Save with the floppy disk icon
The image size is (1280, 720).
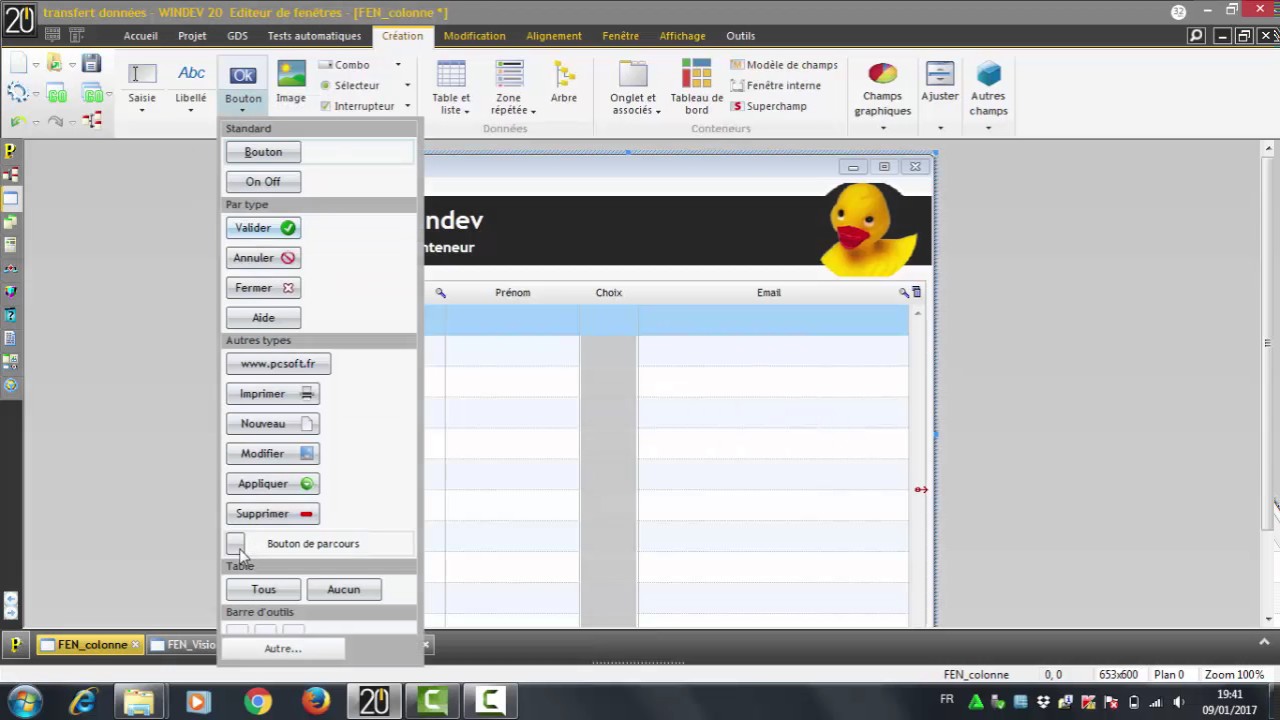click(91, 65)
